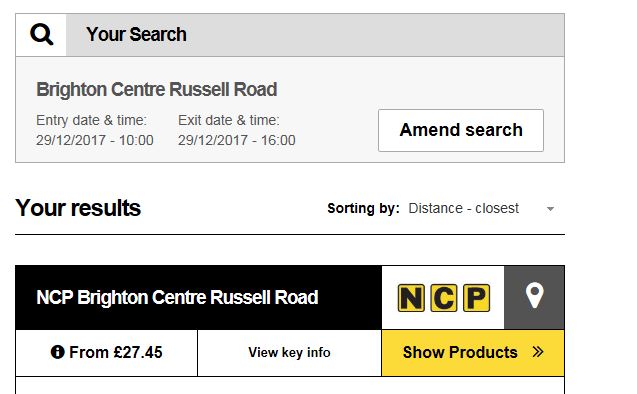
Task: Expand the sorting dropdown arrow
Action: [x=550, y=209]
